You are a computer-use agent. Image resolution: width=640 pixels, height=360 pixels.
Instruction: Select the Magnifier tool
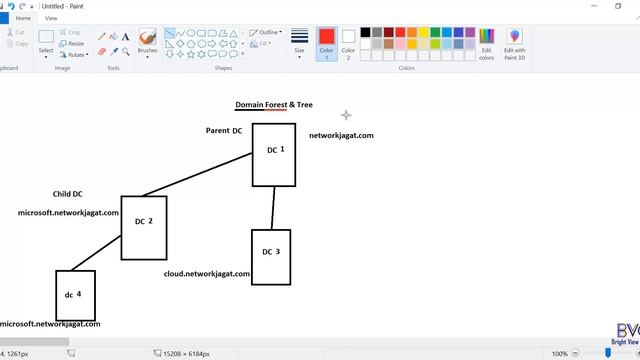[x=125, y=51]
